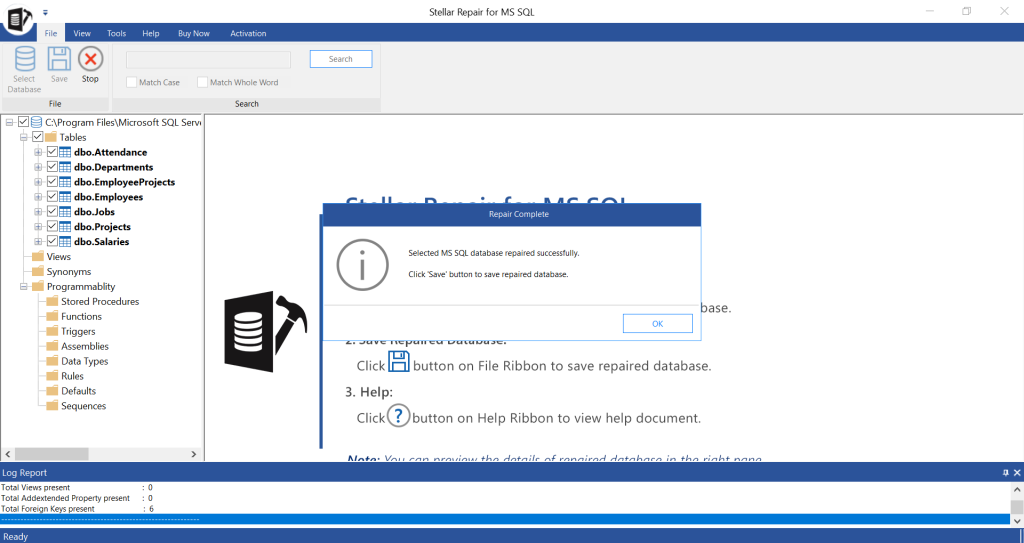
Task: Click OK in Repair Complete dialog
Action: click(657, 323)
